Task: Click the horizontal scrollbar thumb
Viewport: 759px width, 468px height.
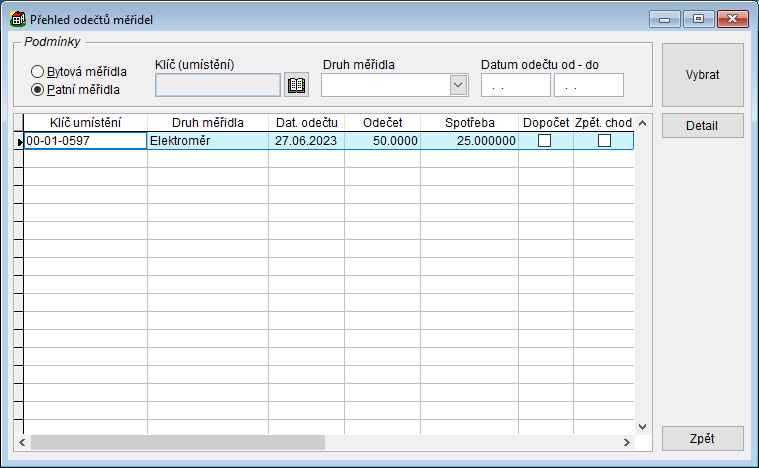Action: pos(177,442)
